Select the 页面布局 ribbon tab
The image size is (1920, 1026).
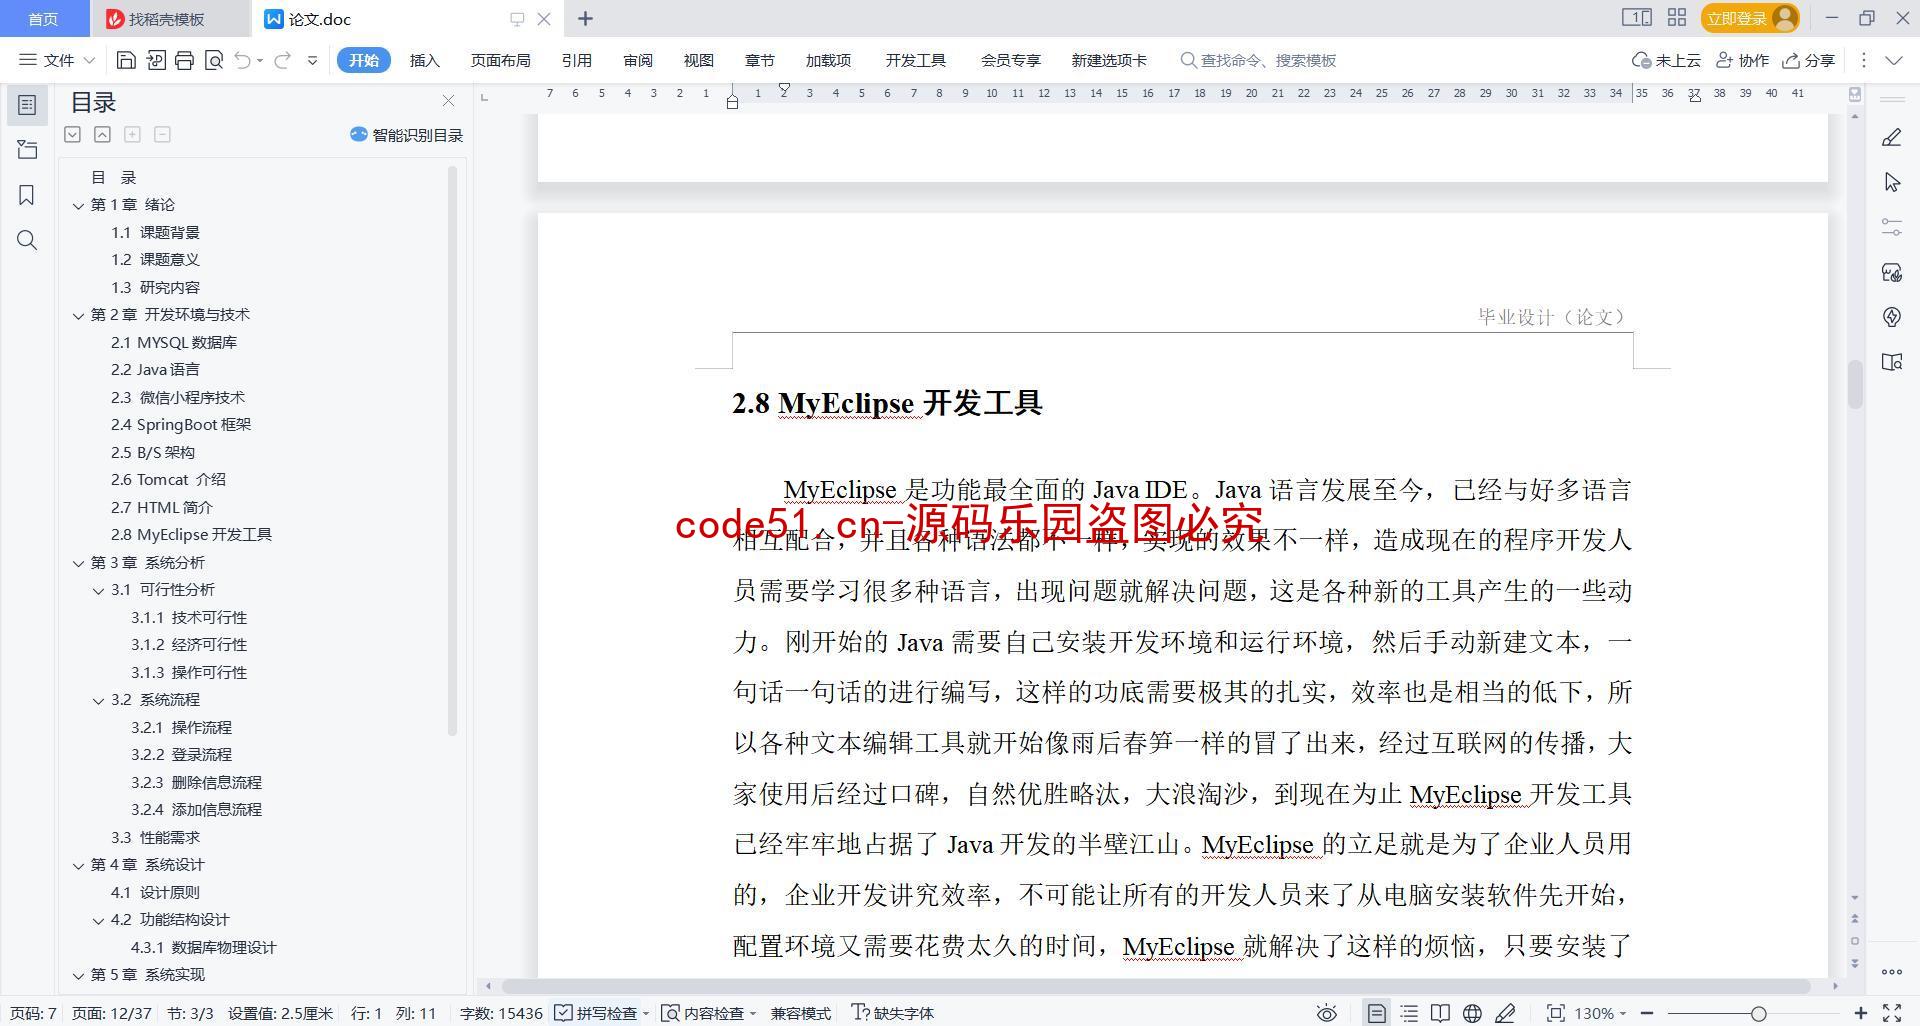(500, 60)
